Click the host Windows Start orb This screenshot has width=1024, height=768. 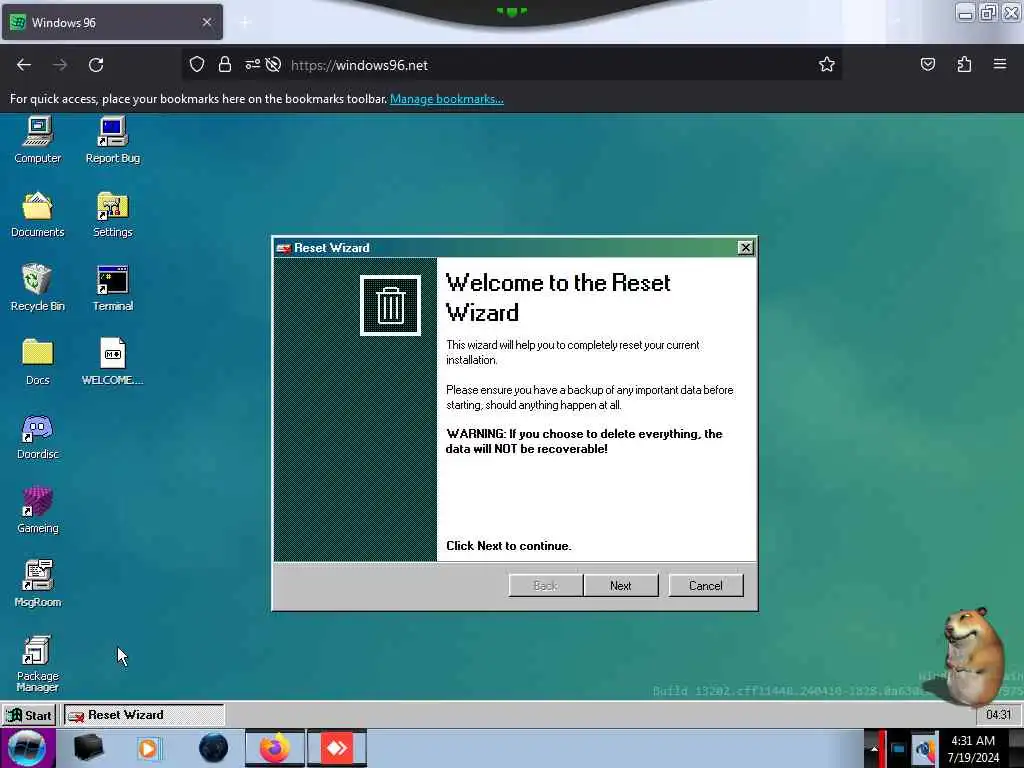27,748
